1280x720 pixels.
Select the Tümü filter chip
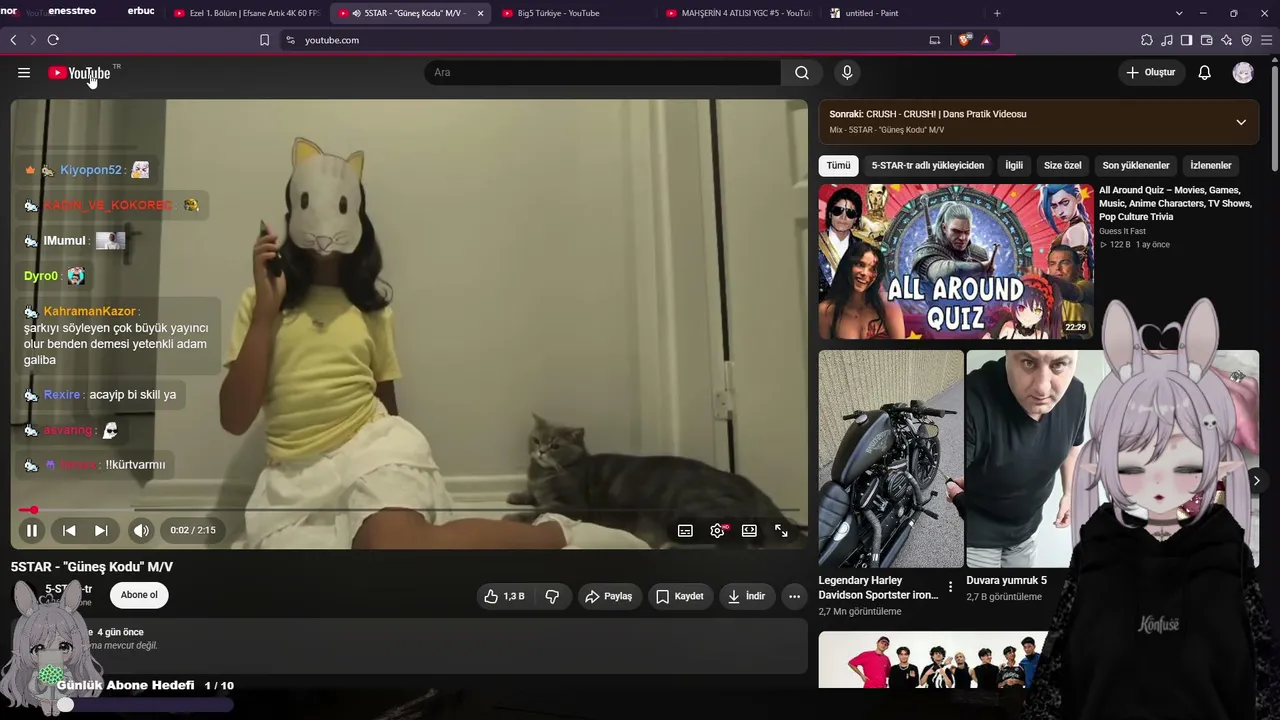pos(838,166)
